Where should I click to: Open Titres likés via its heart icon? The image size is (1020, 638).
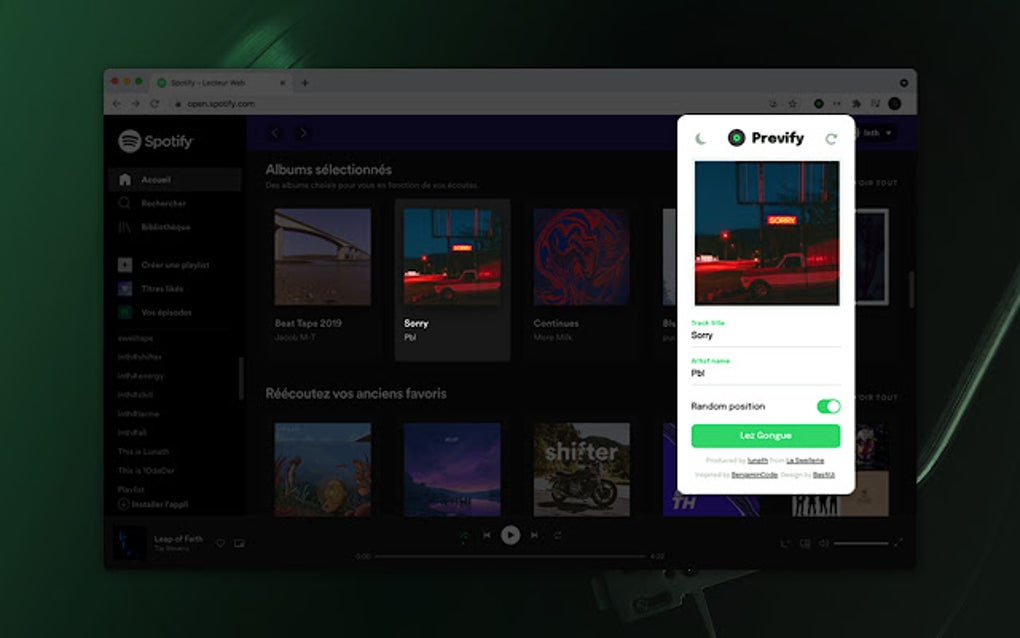126,289
